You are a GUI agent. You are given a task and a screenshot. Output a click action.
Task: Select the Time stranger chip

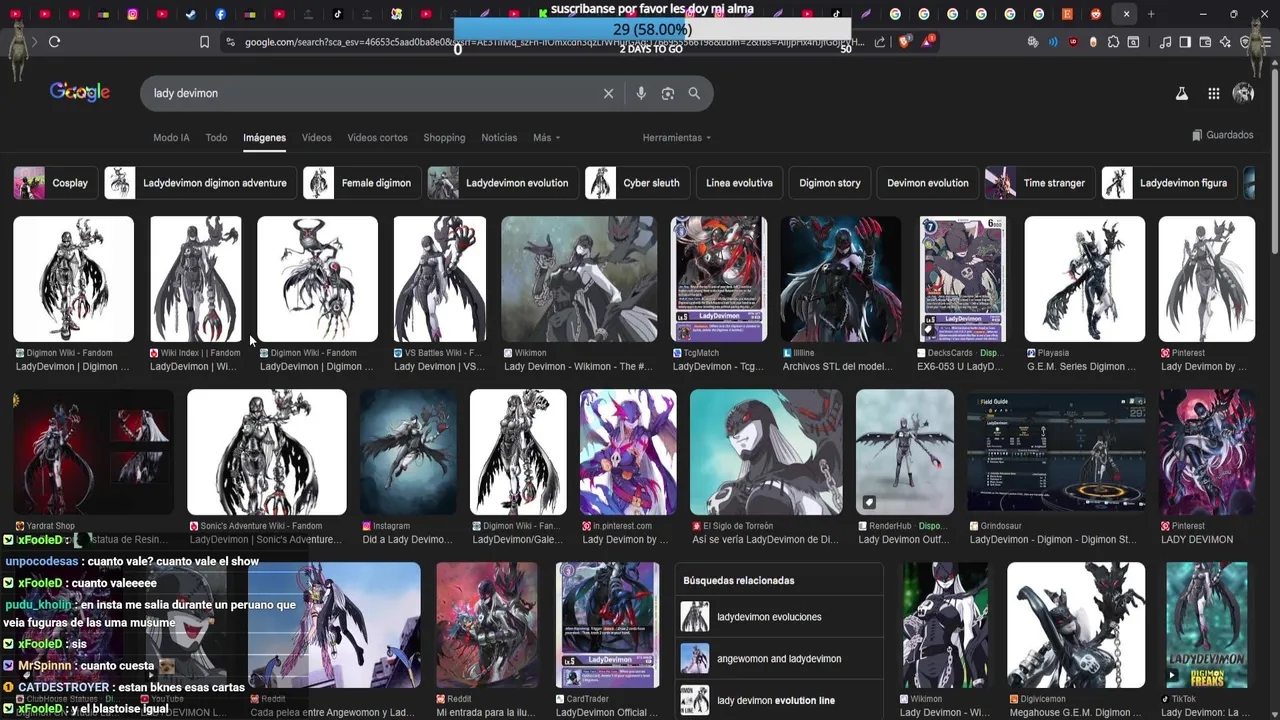coord(1039,183)
